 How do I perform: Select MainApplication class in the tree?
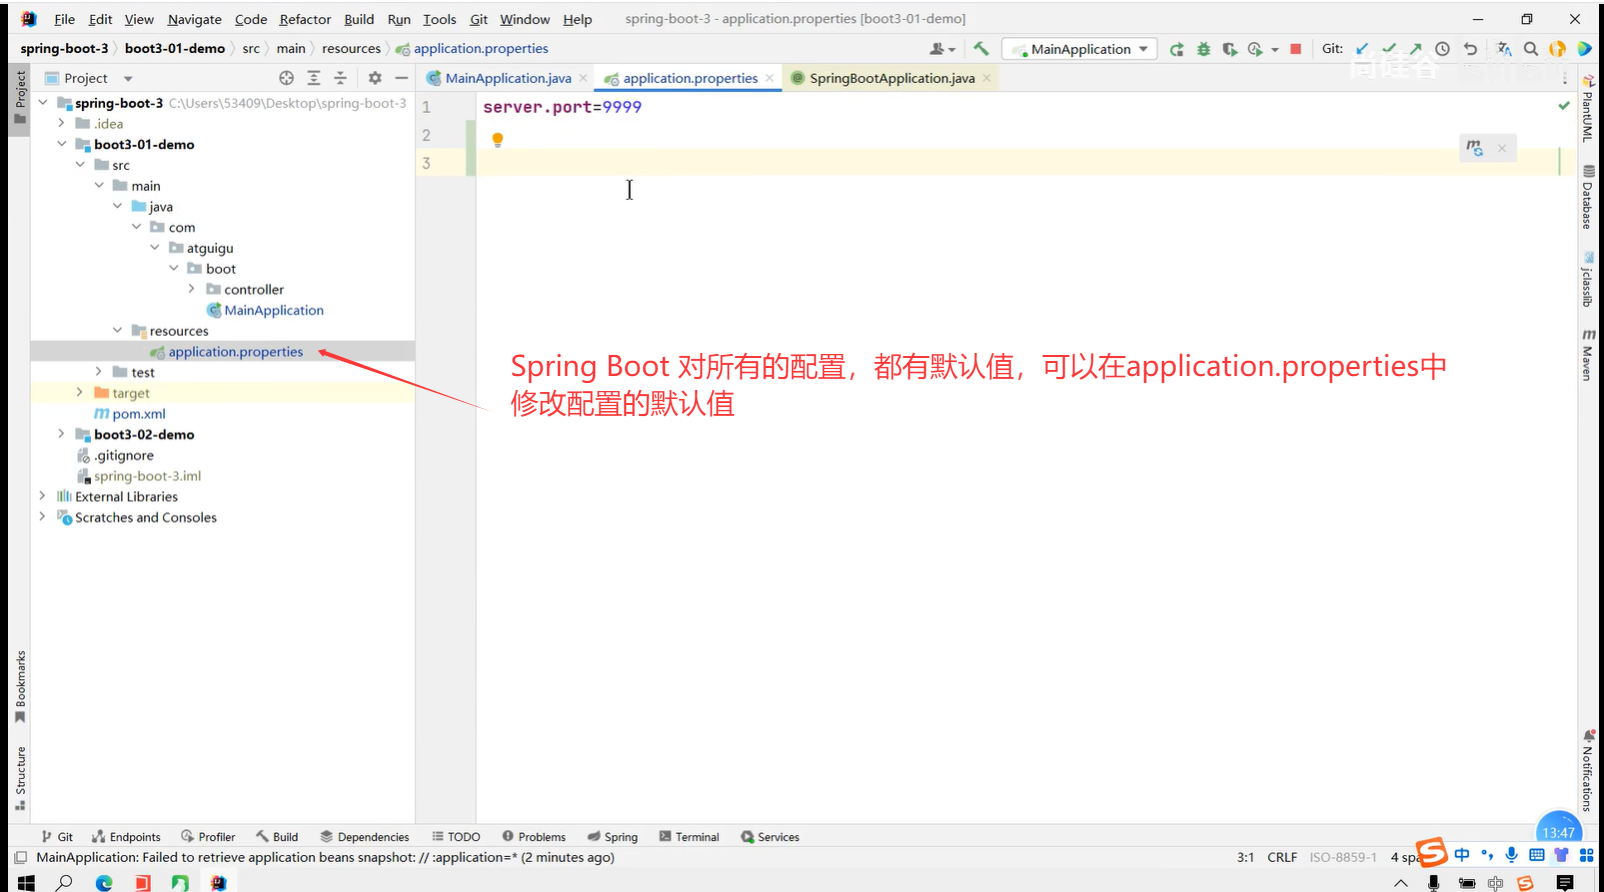[274, 310]
